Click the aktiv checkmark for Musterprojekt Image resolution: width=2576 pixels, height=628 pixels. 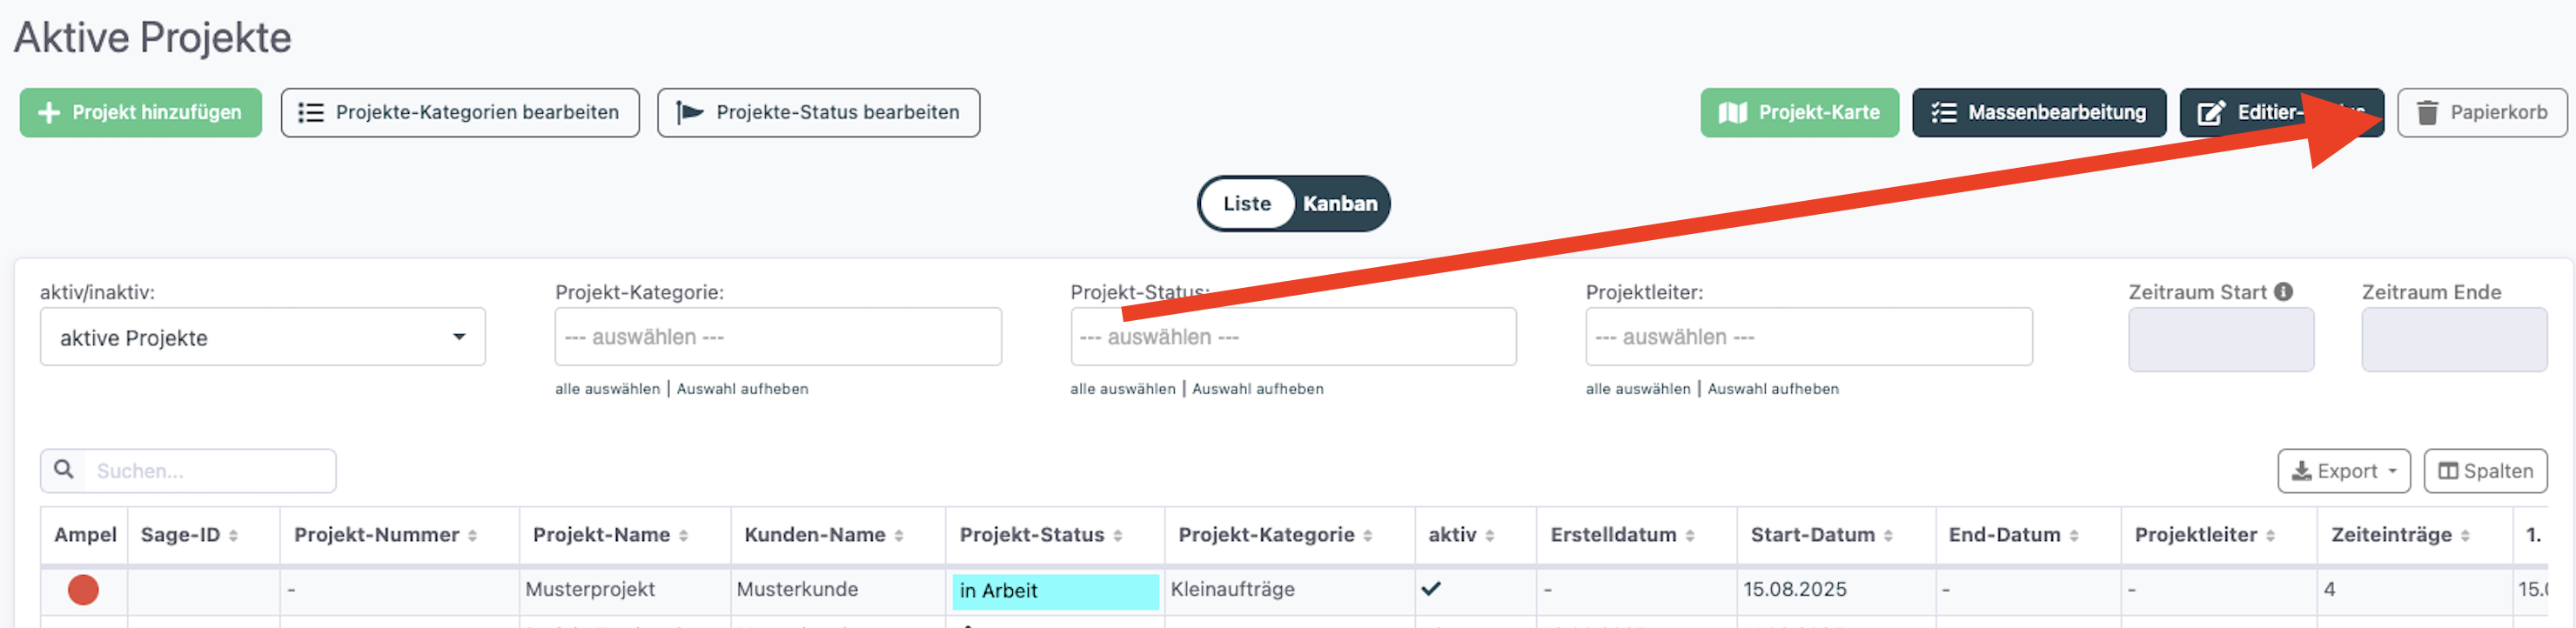pos(1431,589)
